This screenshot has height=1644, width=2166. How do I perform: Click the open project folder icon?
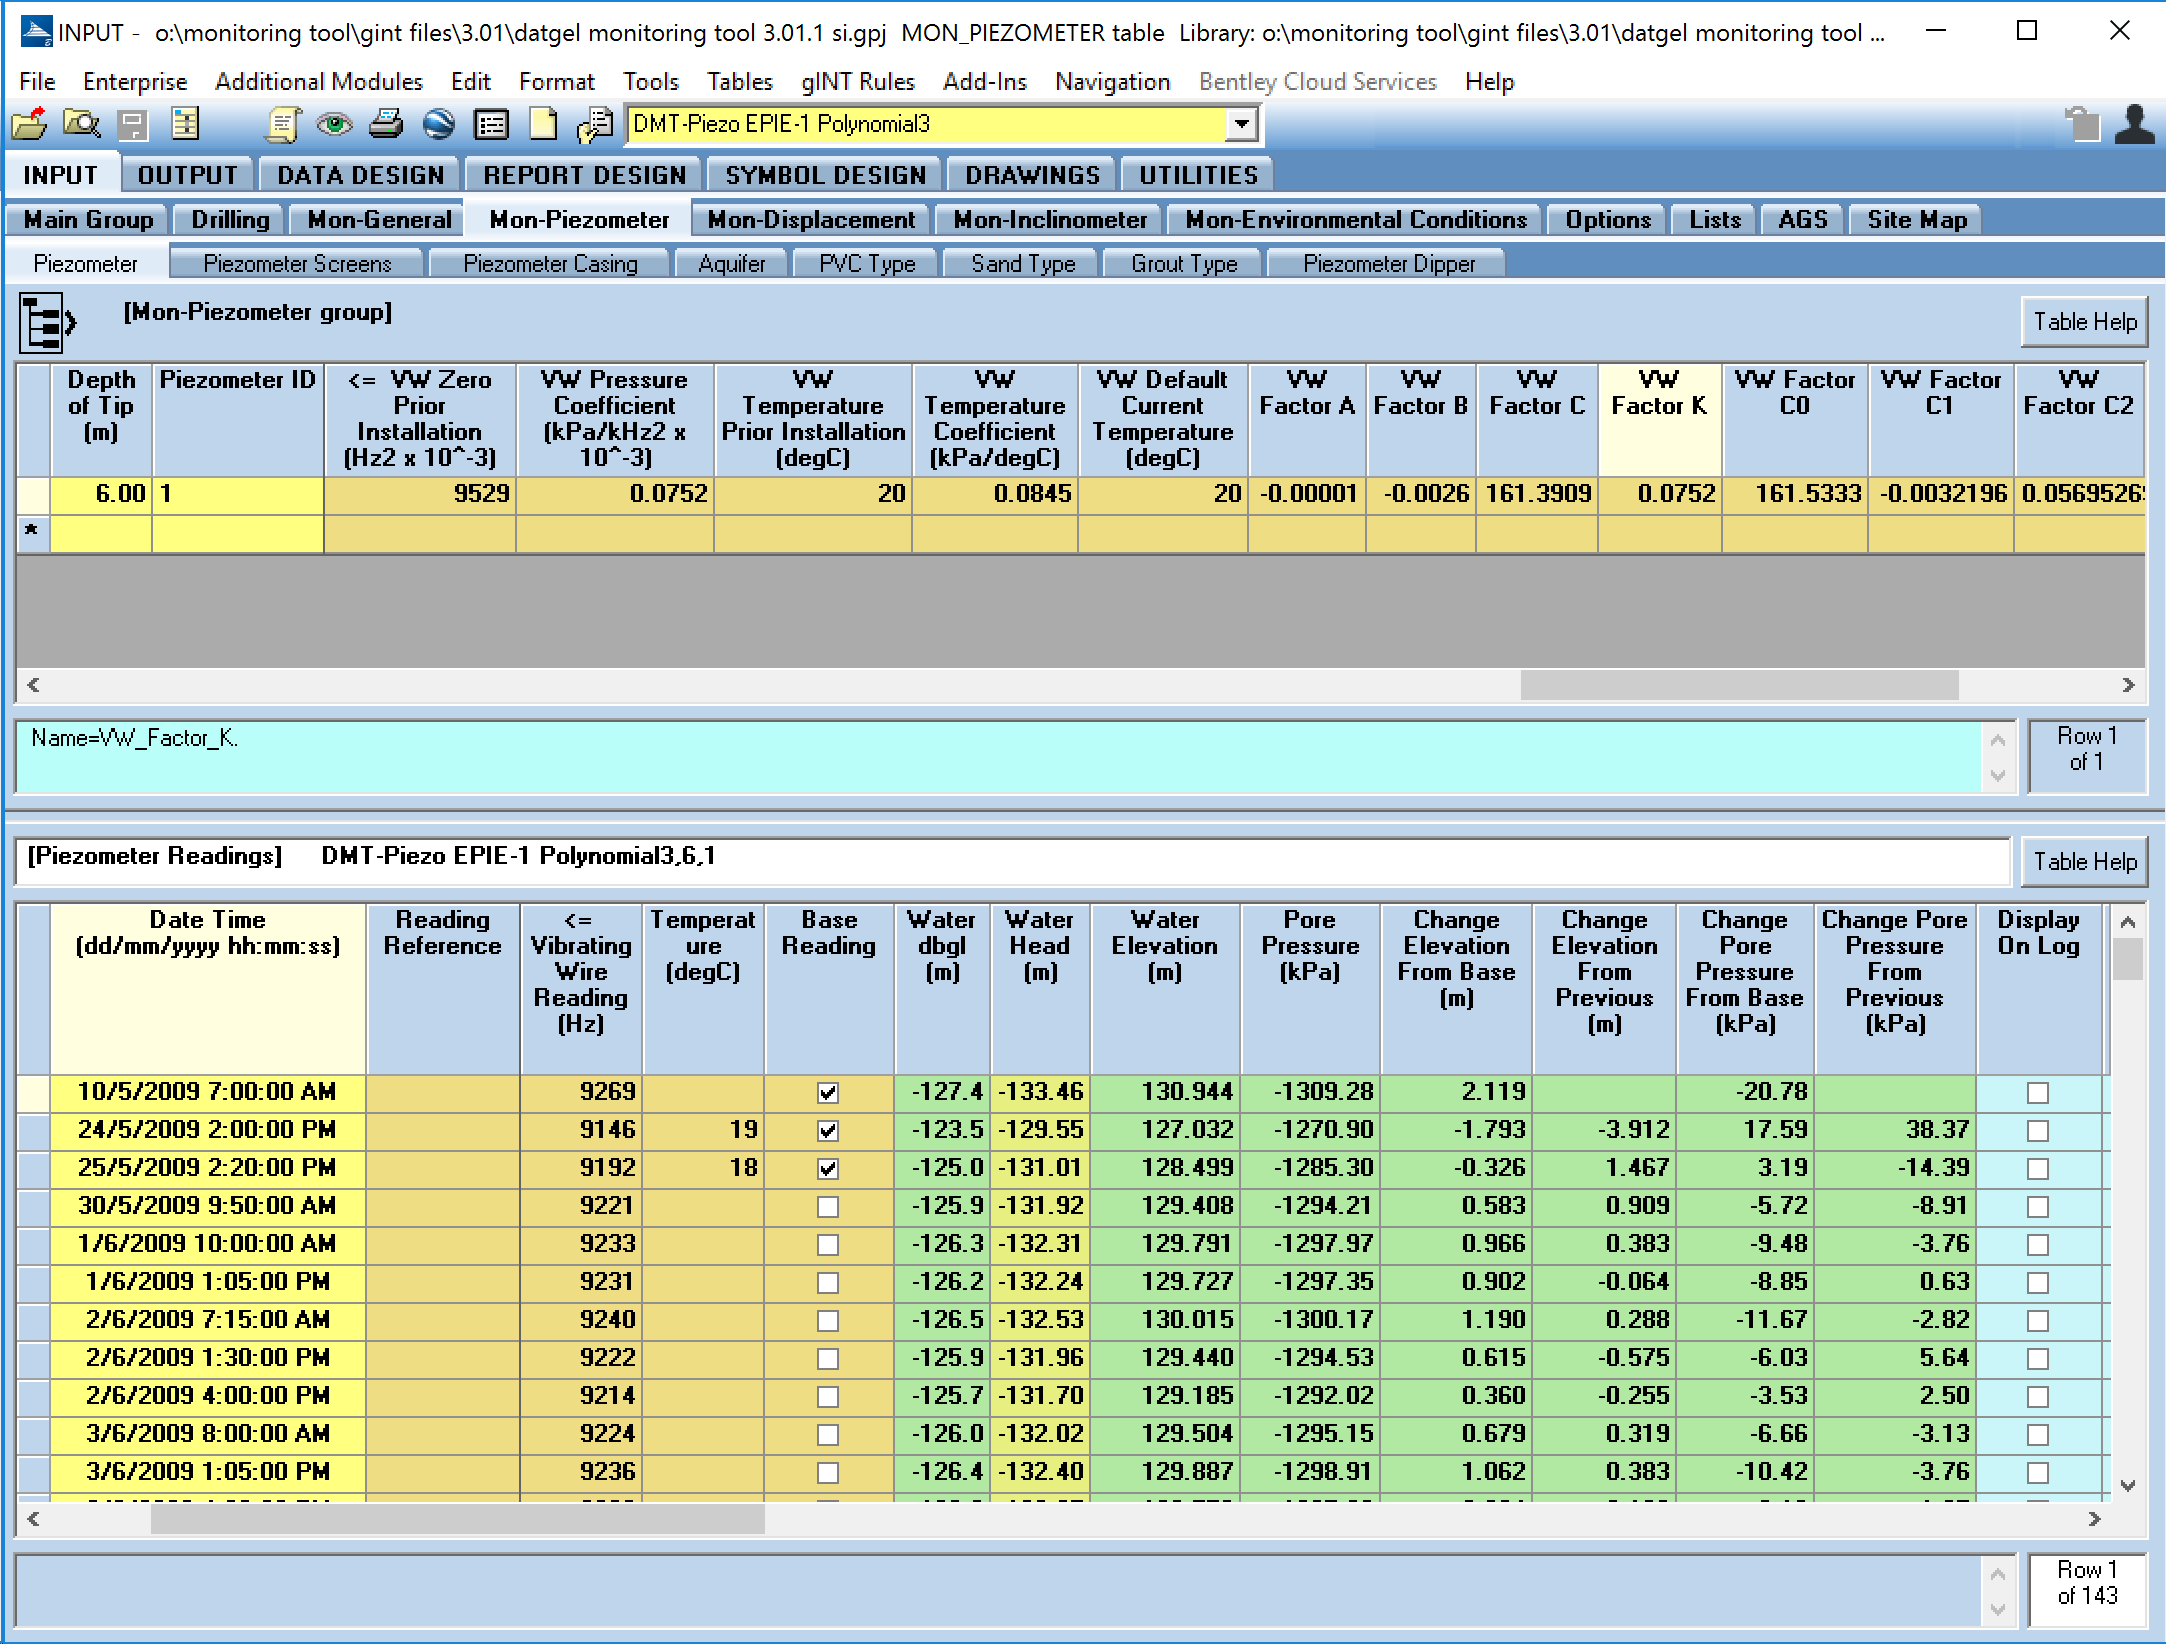(29, 124)
